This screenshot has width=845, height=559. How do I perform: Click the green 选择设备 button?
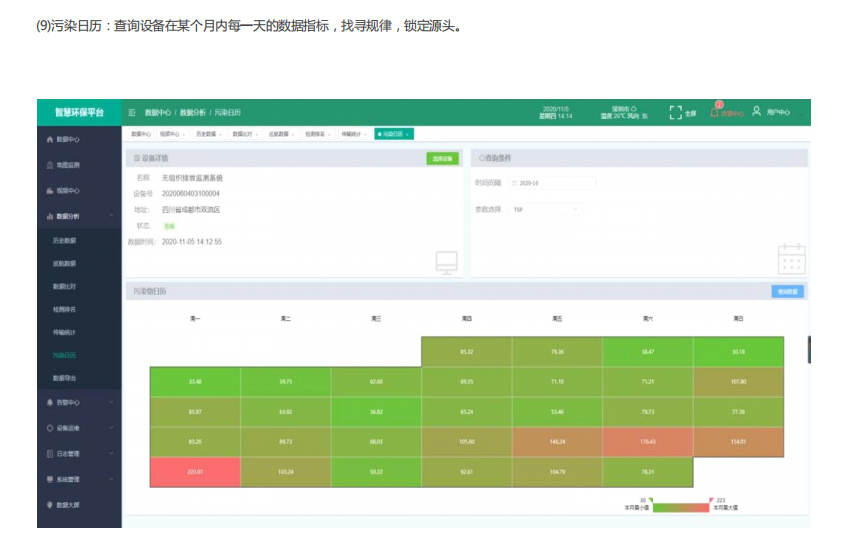(x=441, y=158)
